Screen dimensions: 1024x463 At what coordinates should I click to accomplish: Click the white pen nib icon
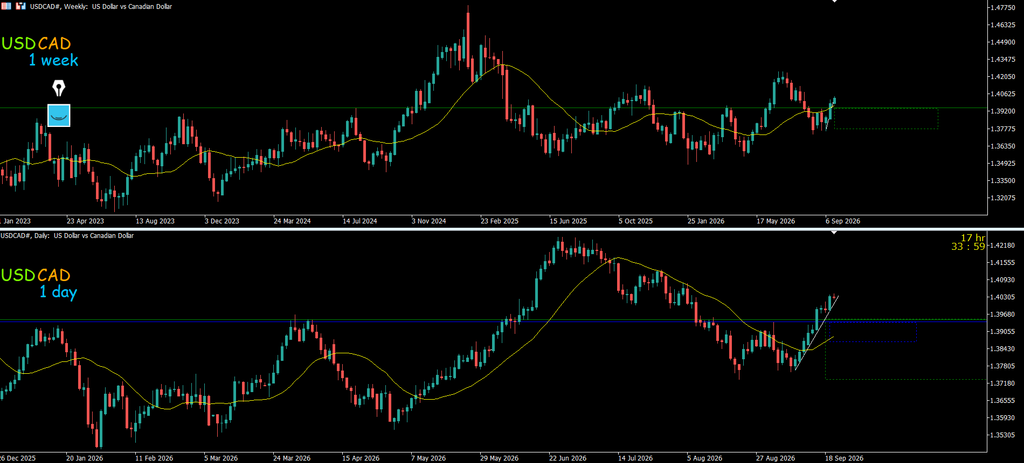tap(59, 88)
